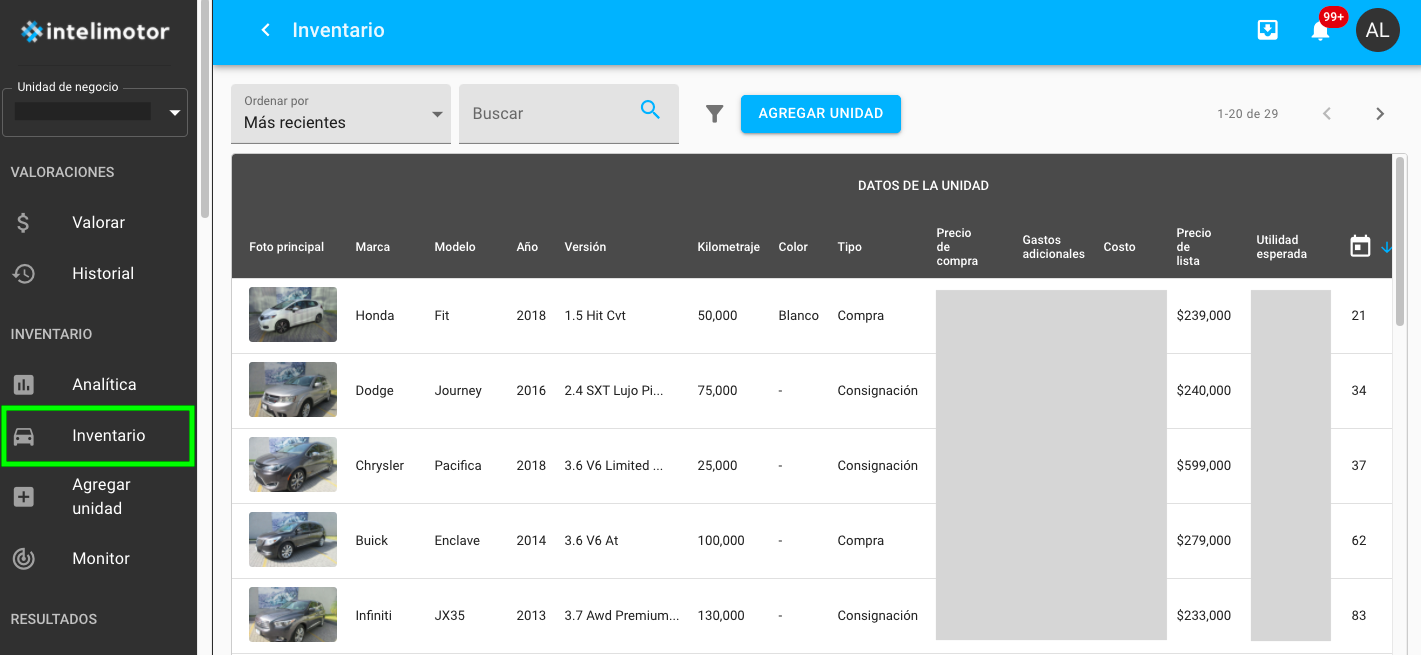Click the Journey model cell
This screenshot has height=655, width=1421.
click(x=458, y=390)
